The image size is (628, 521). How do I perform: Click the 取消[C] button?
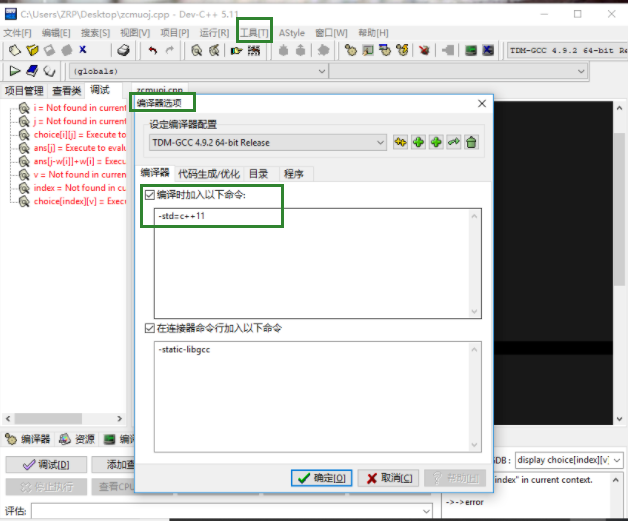tap(388, 478)
